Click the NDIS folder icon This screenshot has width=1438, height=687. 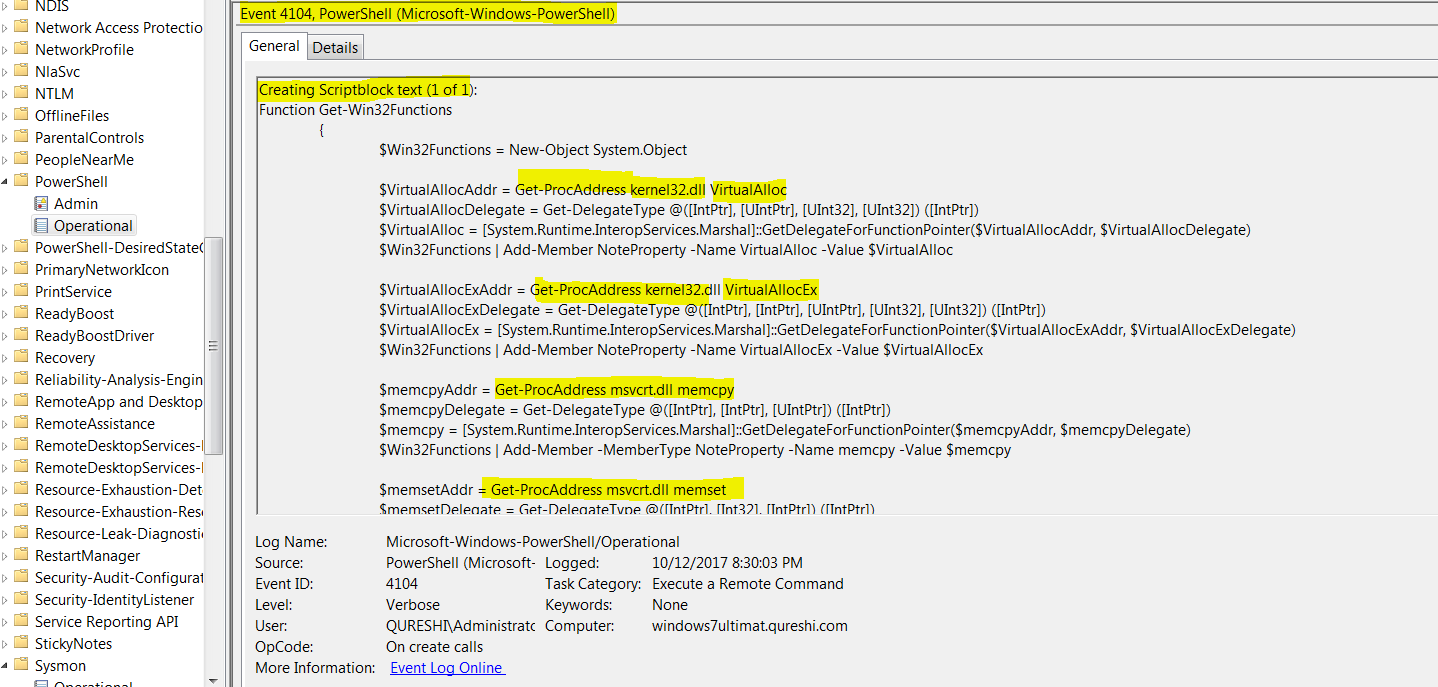pos(22,6)
